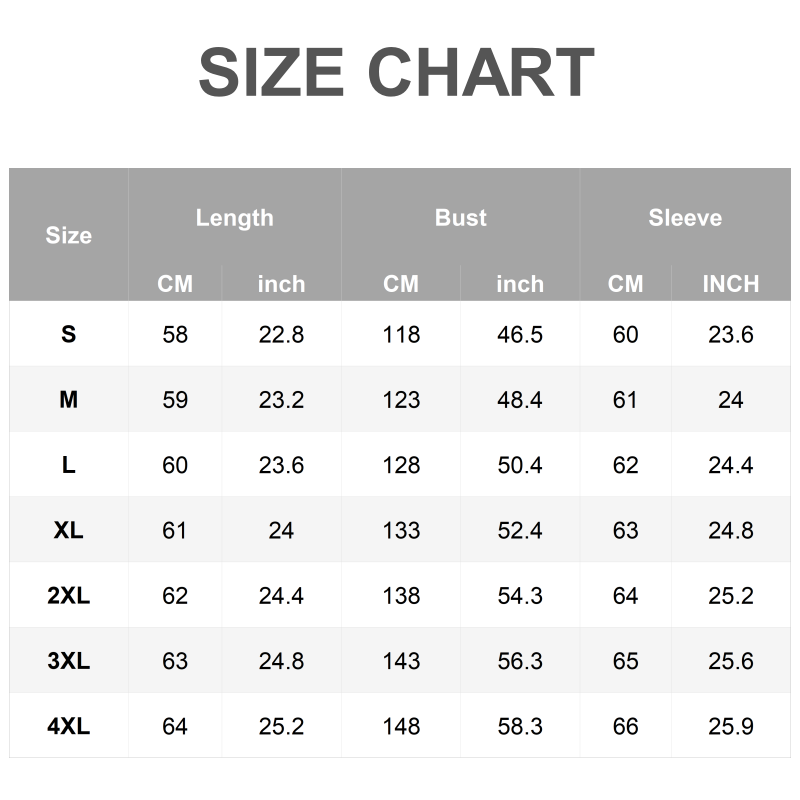Screen dimensions: 800x800
Task: Click the Length column header
Action: click(234, 218)
